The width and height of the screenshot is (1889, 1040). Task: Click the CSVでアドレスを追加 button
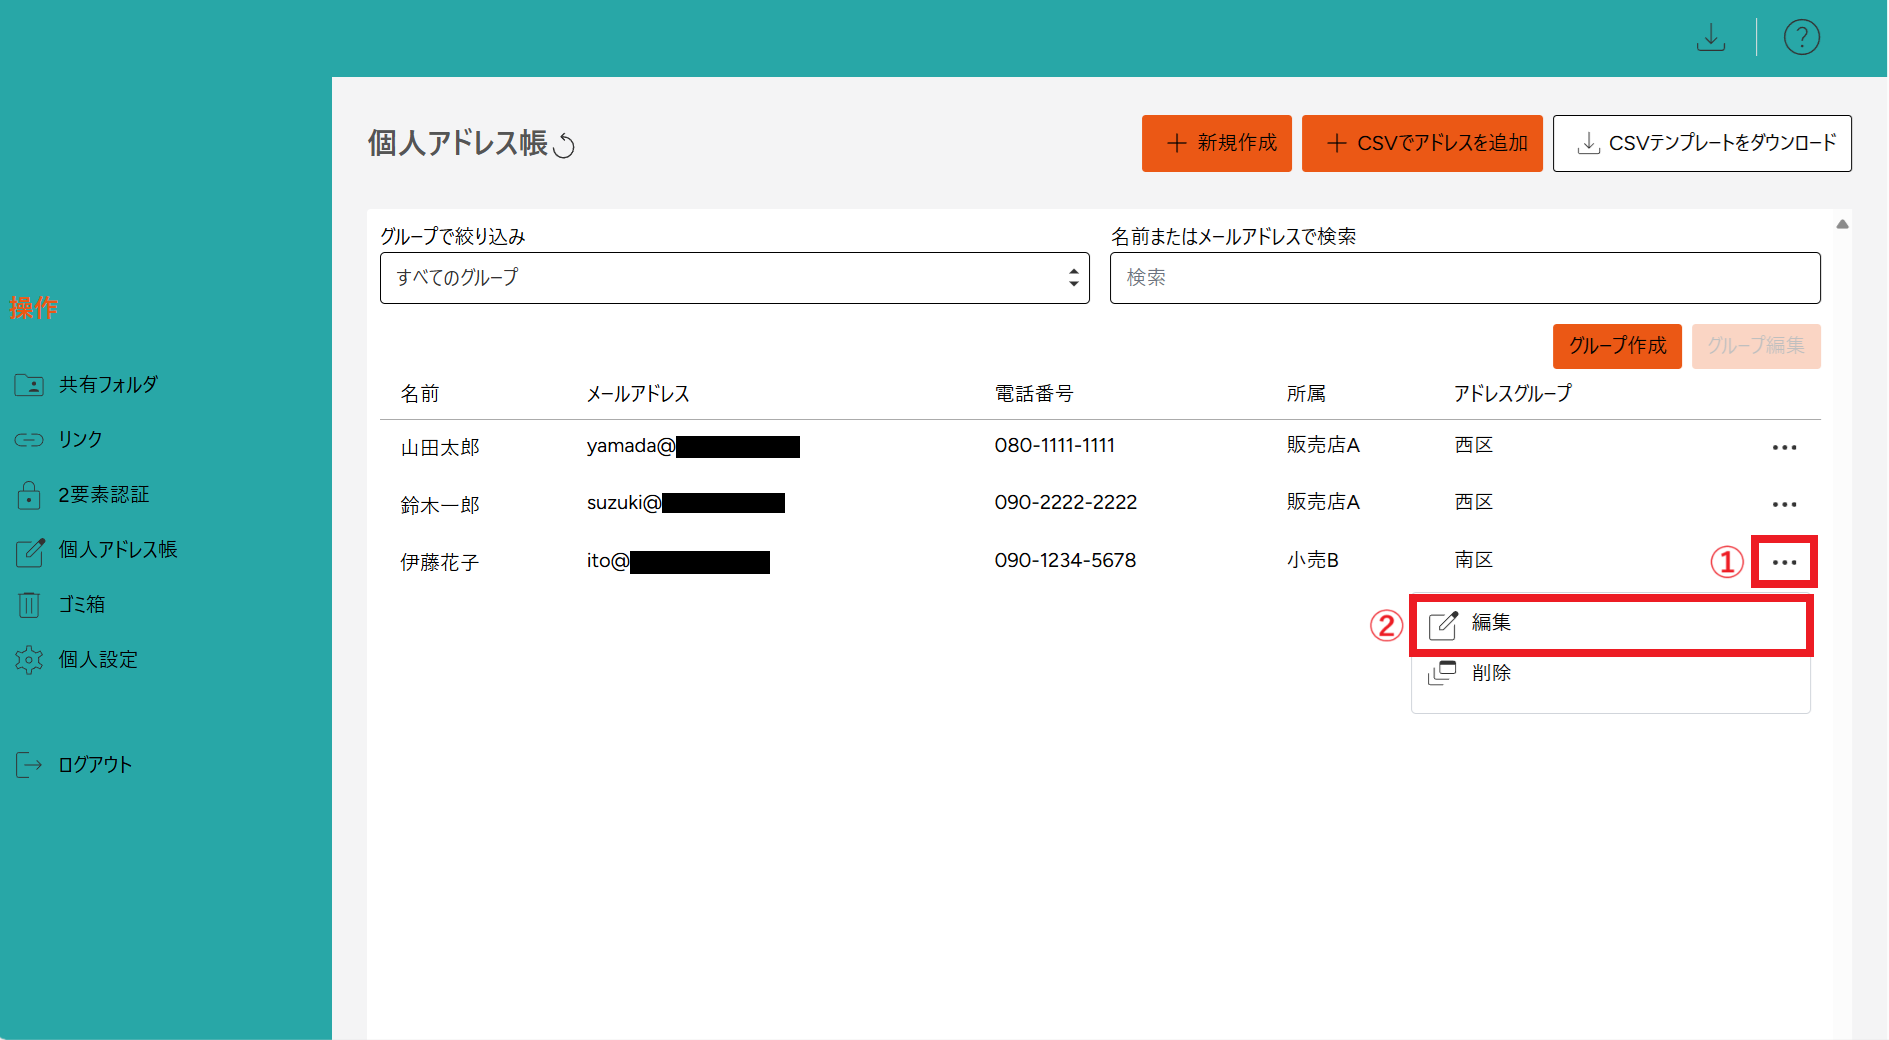1422,144
